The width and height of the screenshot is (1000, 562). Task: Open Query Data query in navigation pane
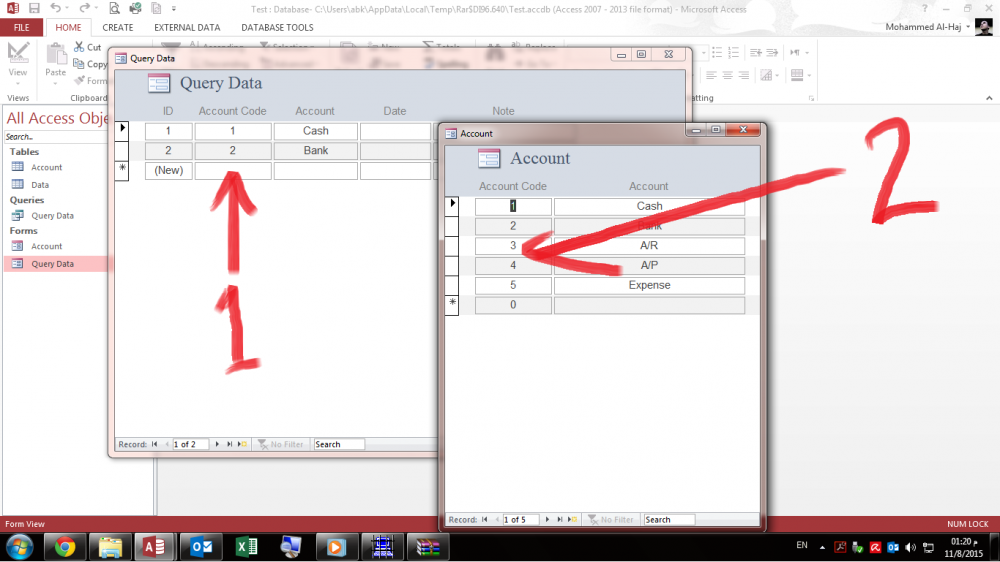(52, 216)
